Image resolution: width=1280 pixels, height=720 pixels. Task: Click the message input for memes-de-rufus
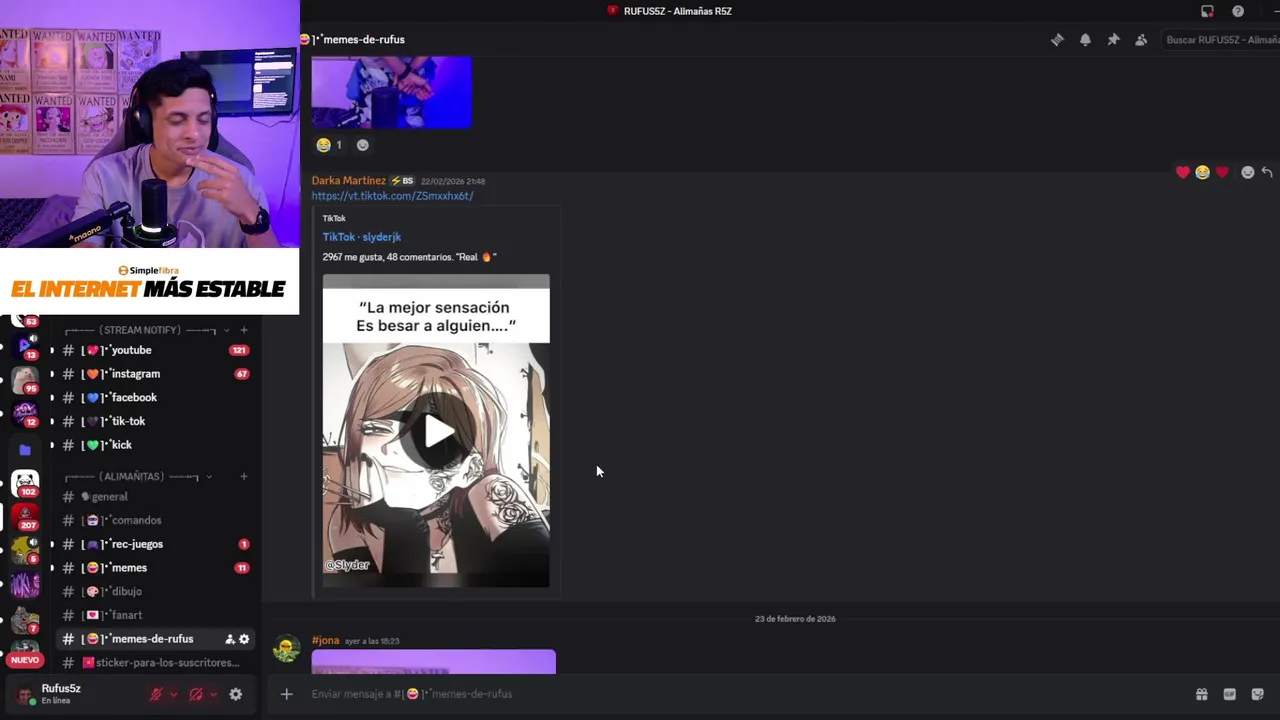740,694
